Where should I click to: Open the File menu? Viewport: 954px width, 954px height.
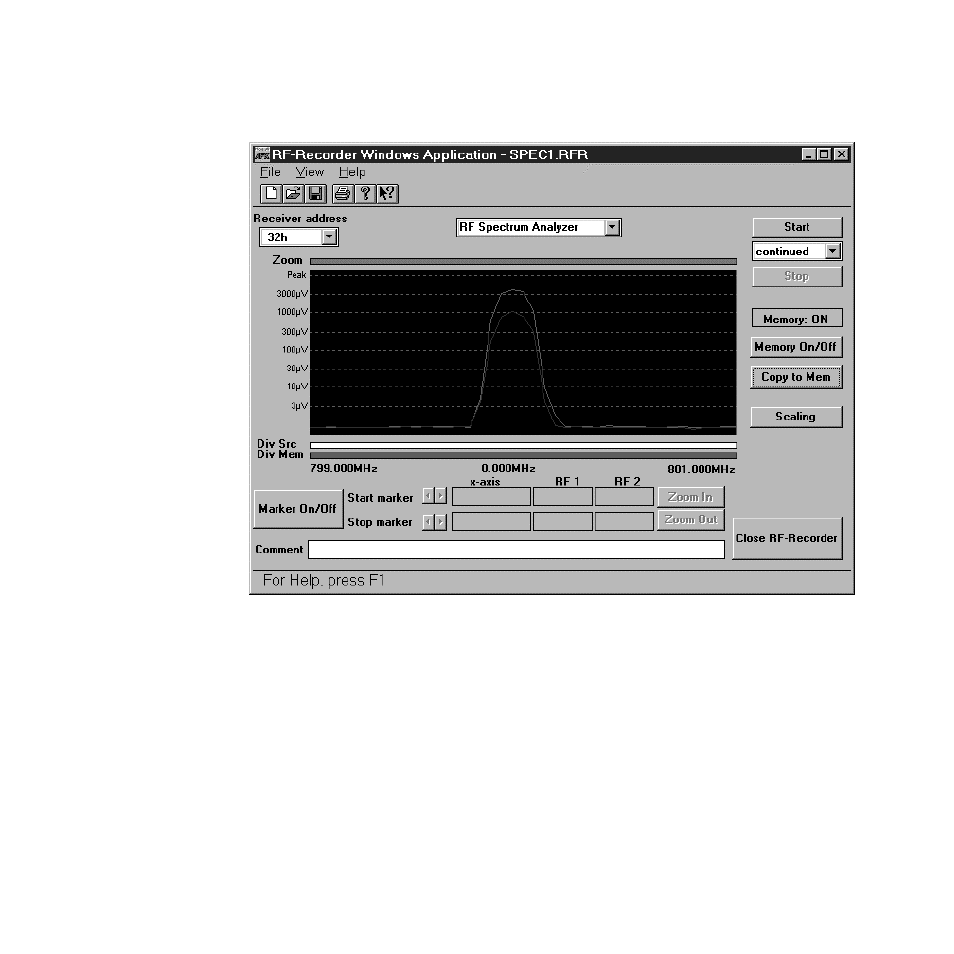point(270,172)
